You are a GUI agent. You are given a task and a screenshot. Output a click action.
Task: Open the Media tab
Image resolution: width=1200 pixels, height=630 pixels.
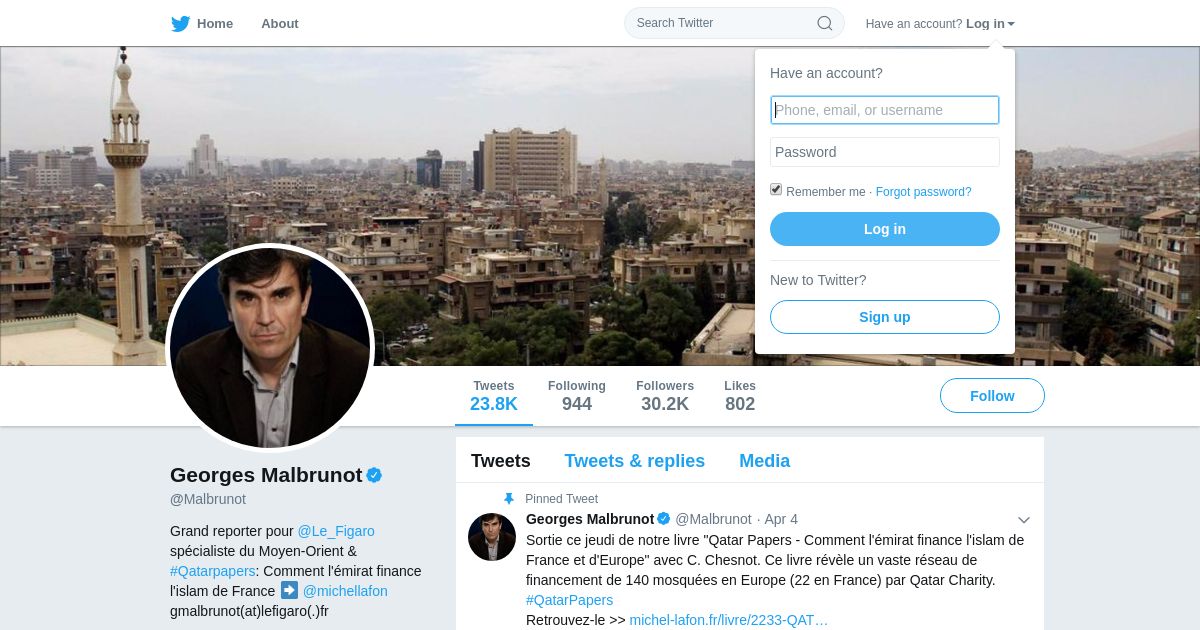pos(764,461)
